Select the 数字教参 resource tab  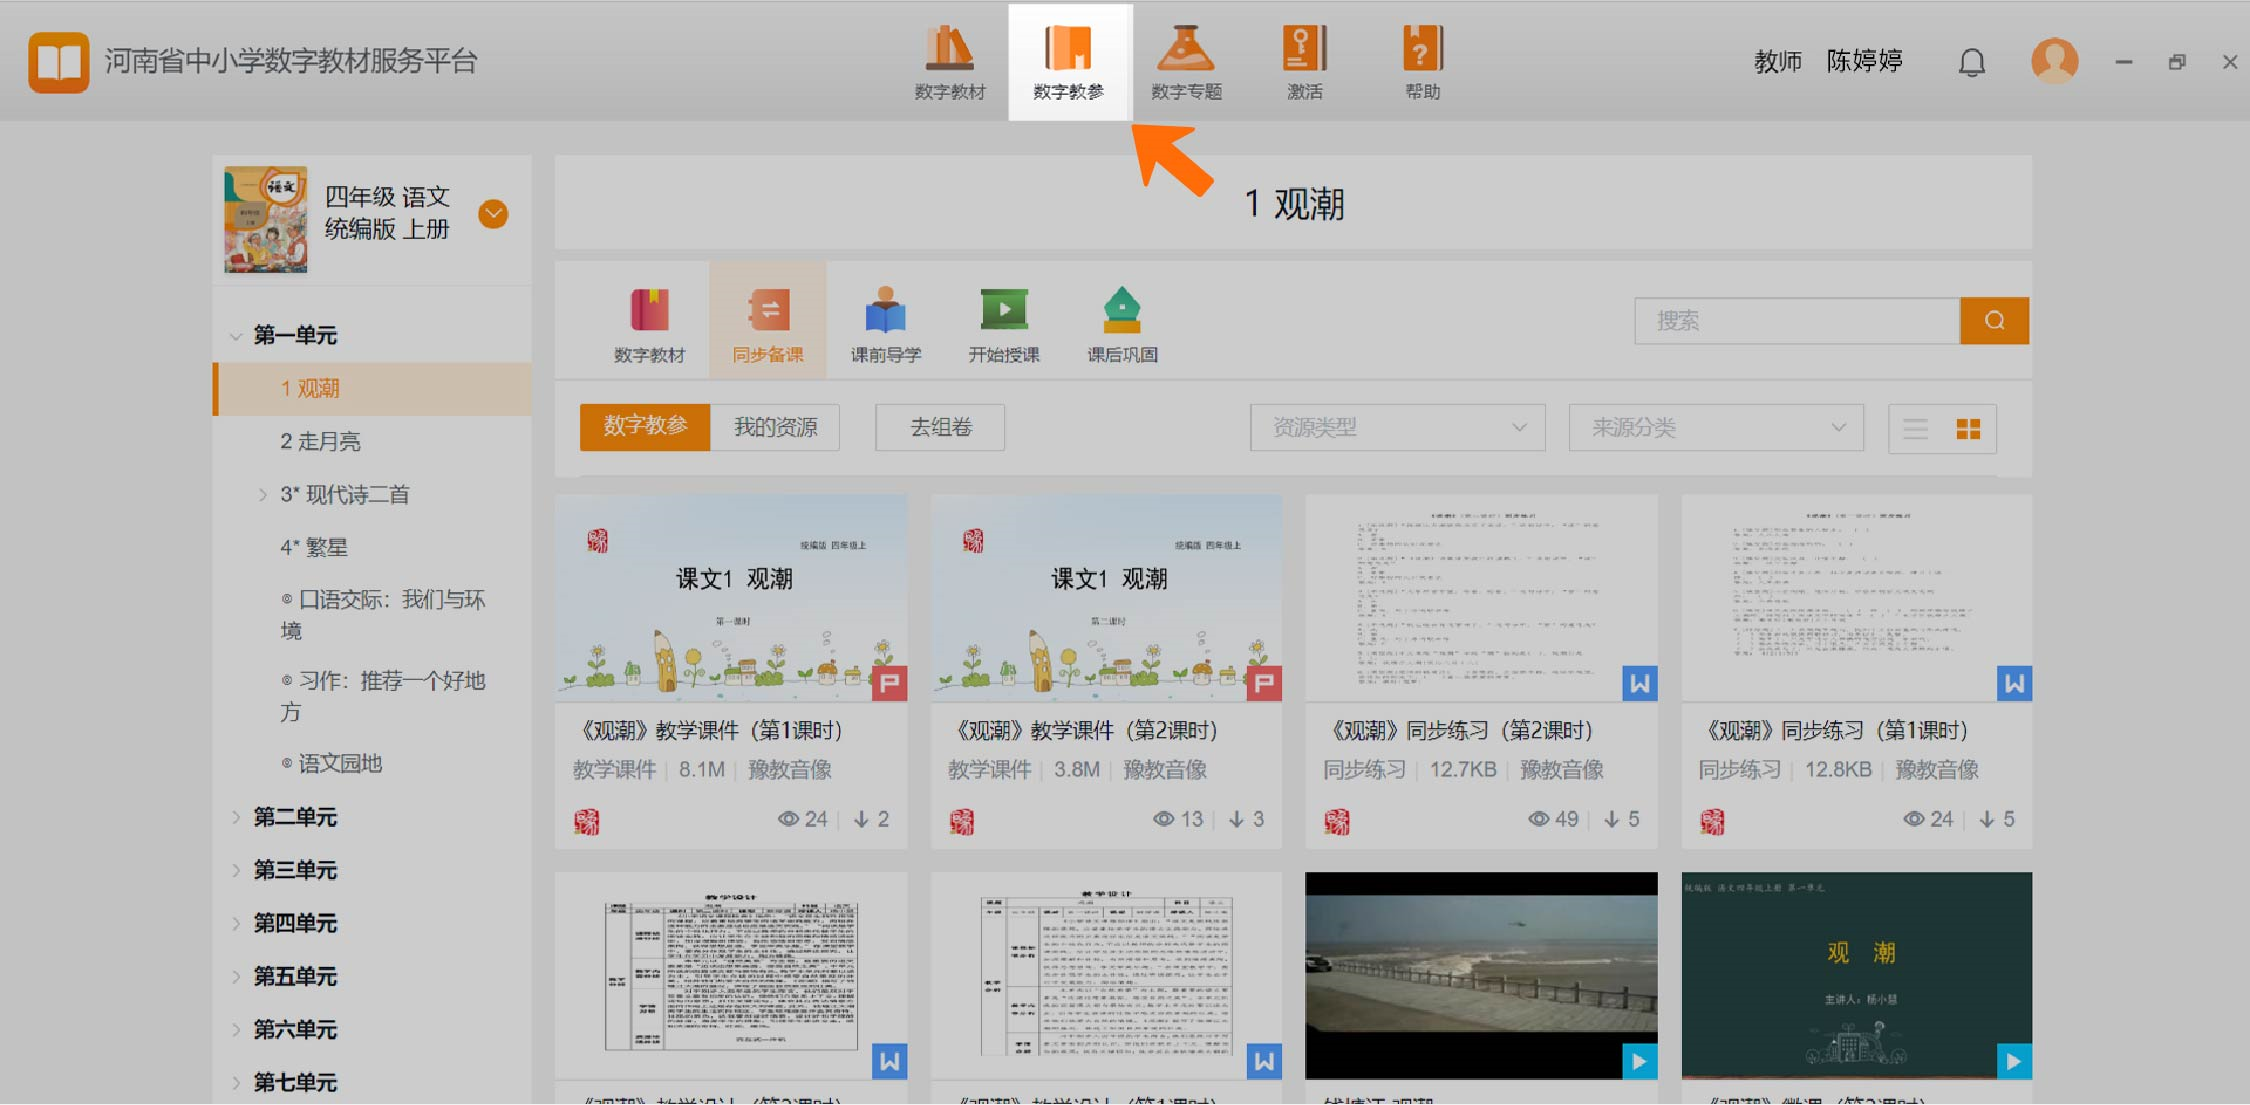pyautogui.click(x=645, y=427)
